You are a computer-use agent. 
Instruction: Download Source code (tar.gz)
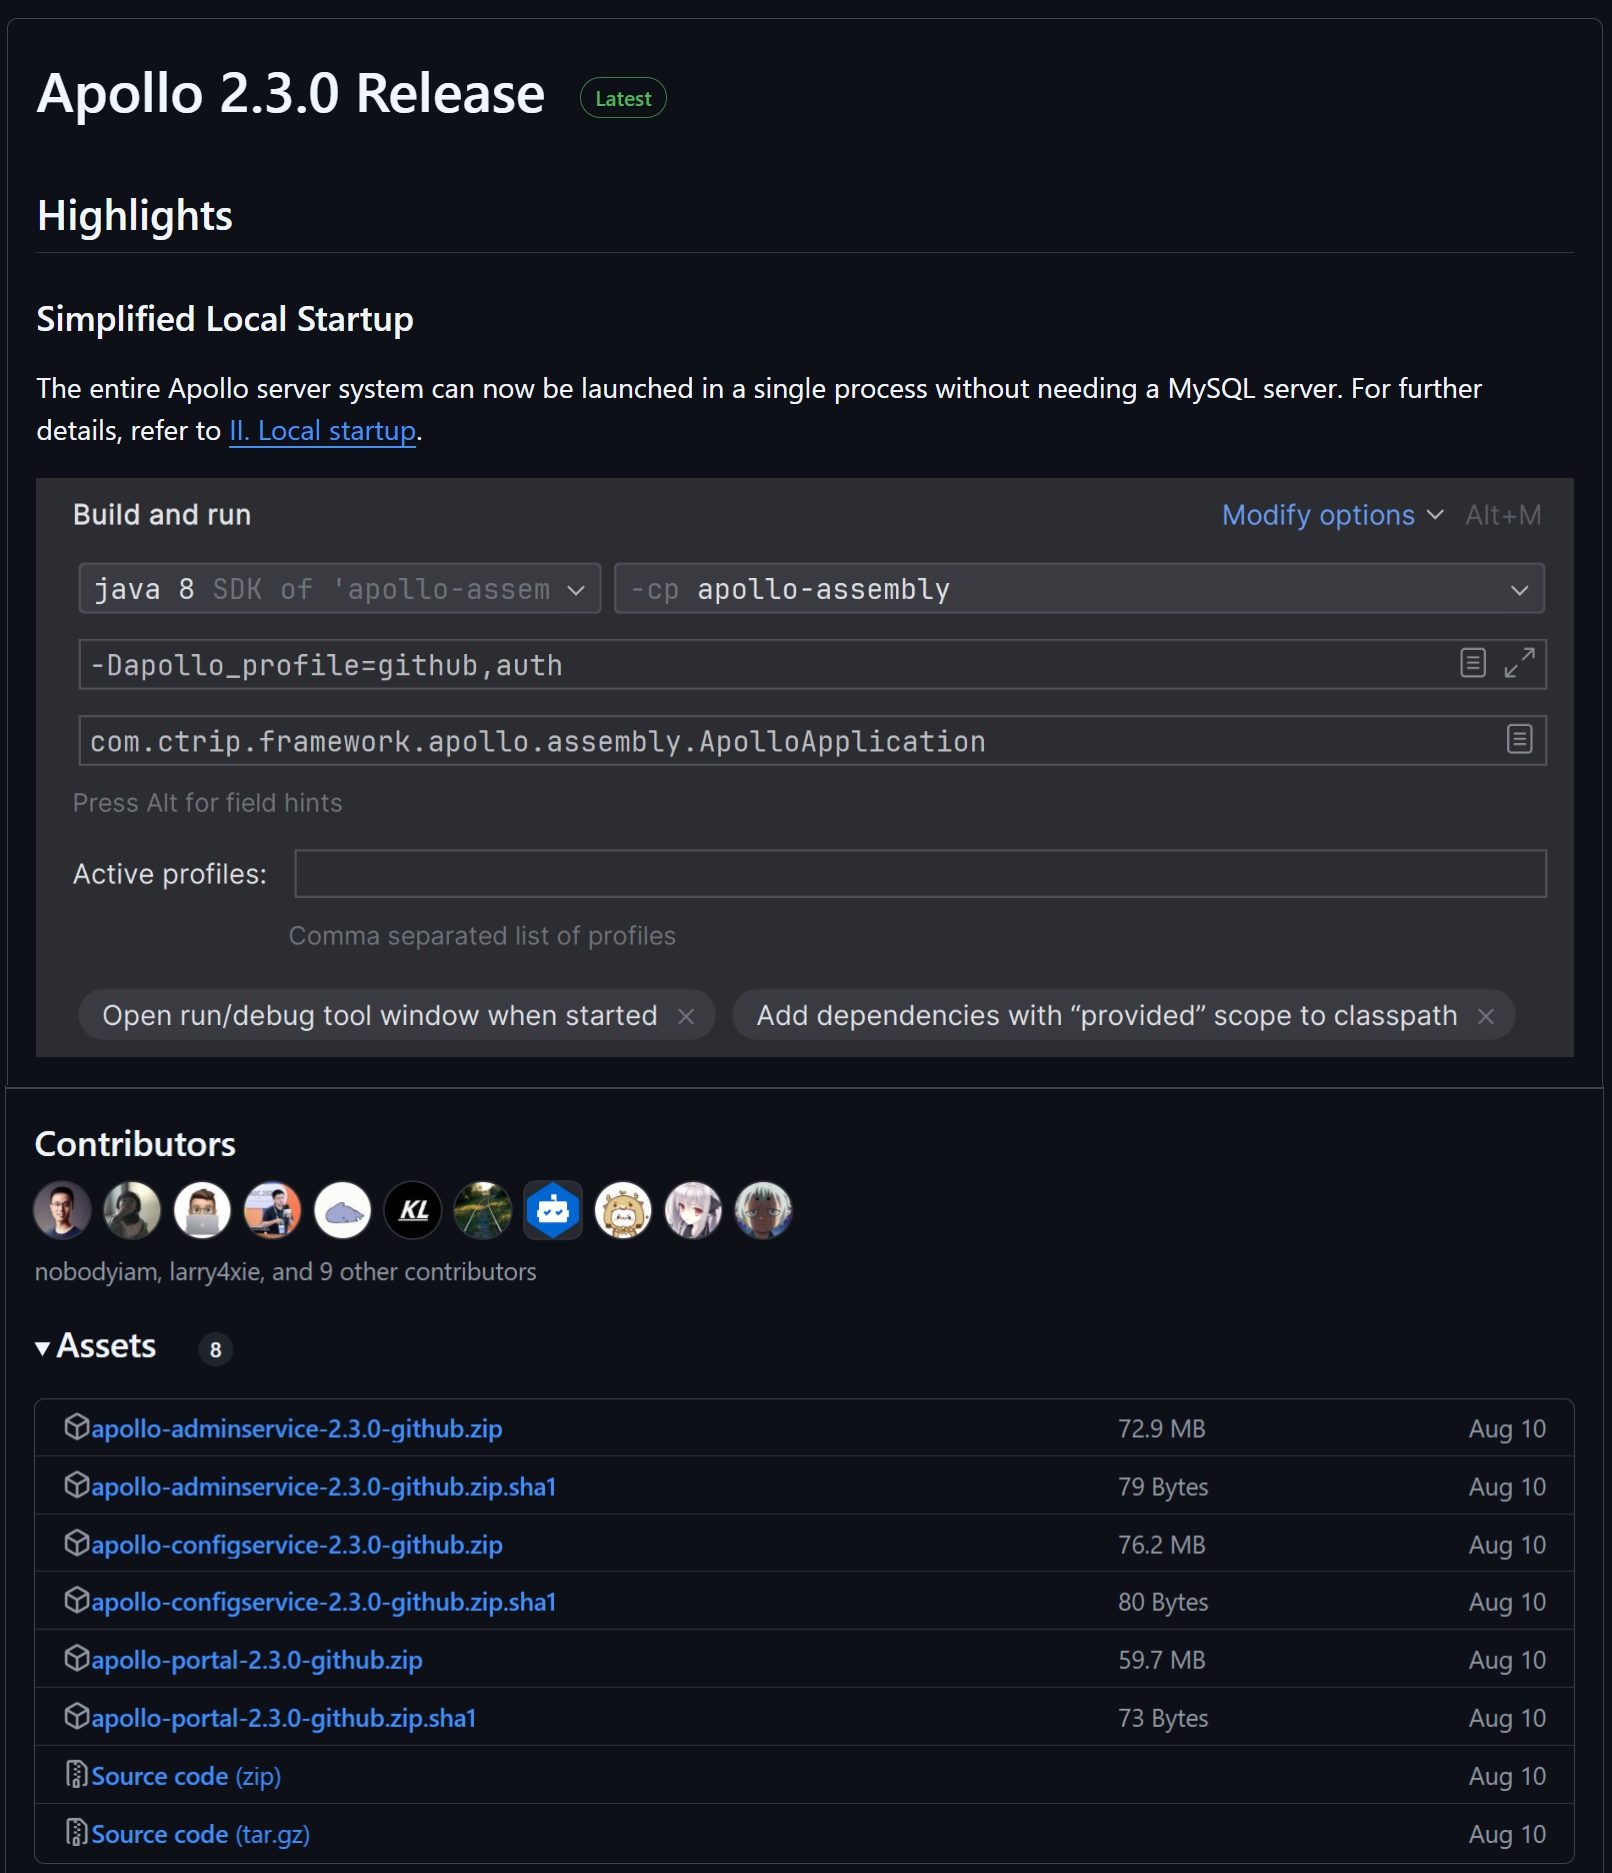pos(201,1834)
